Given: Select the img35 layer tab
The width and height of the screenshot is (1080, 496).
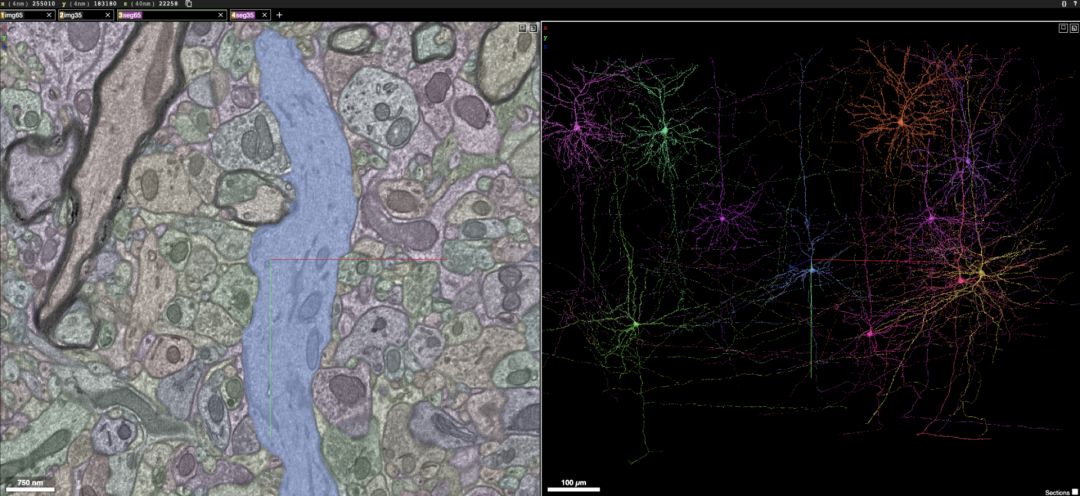Looking at the screenshot, I should [x=85, y=14].
